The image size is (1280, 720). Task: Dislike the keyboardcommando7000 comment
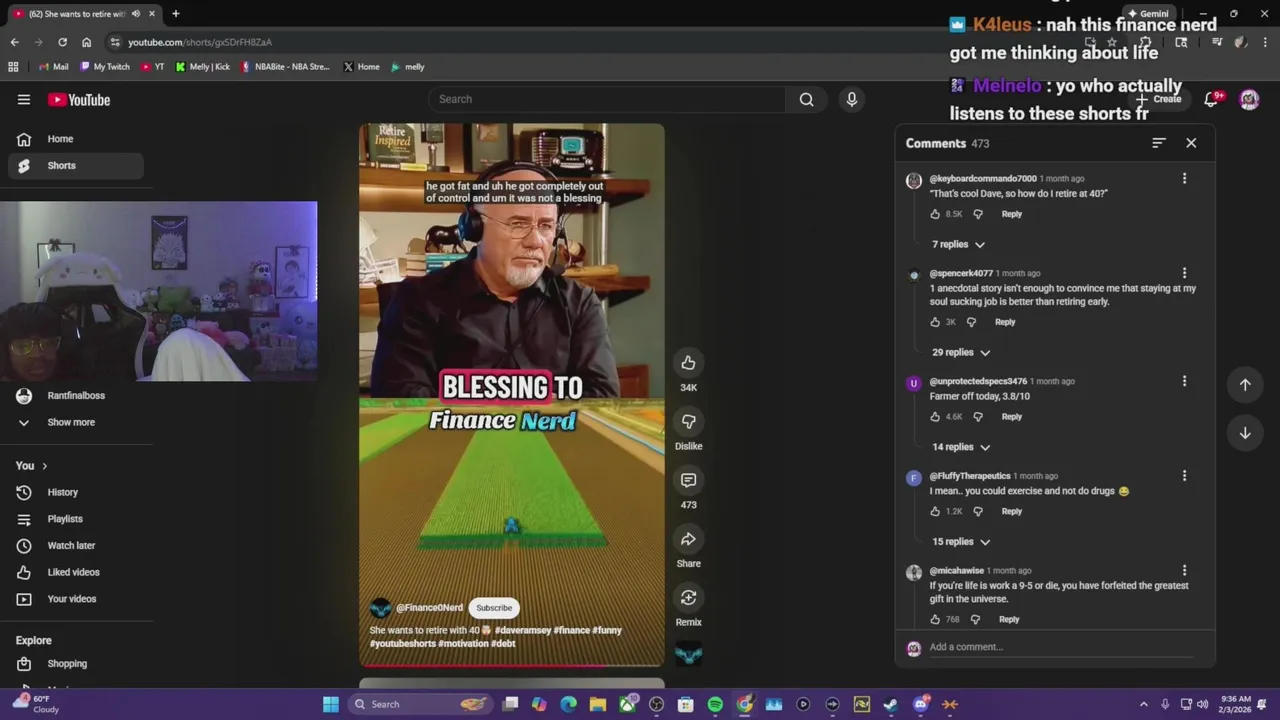tap(978, 214)
